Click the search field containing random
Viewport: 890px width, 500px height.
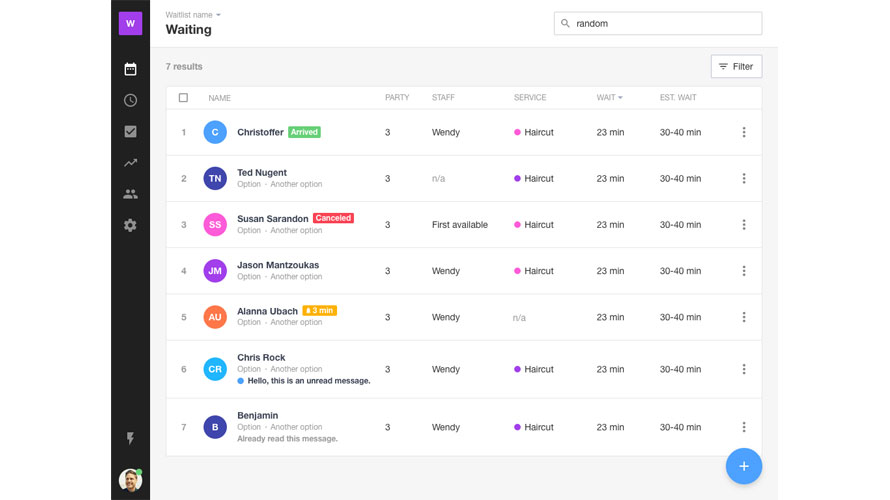click(x=658, y=23)
